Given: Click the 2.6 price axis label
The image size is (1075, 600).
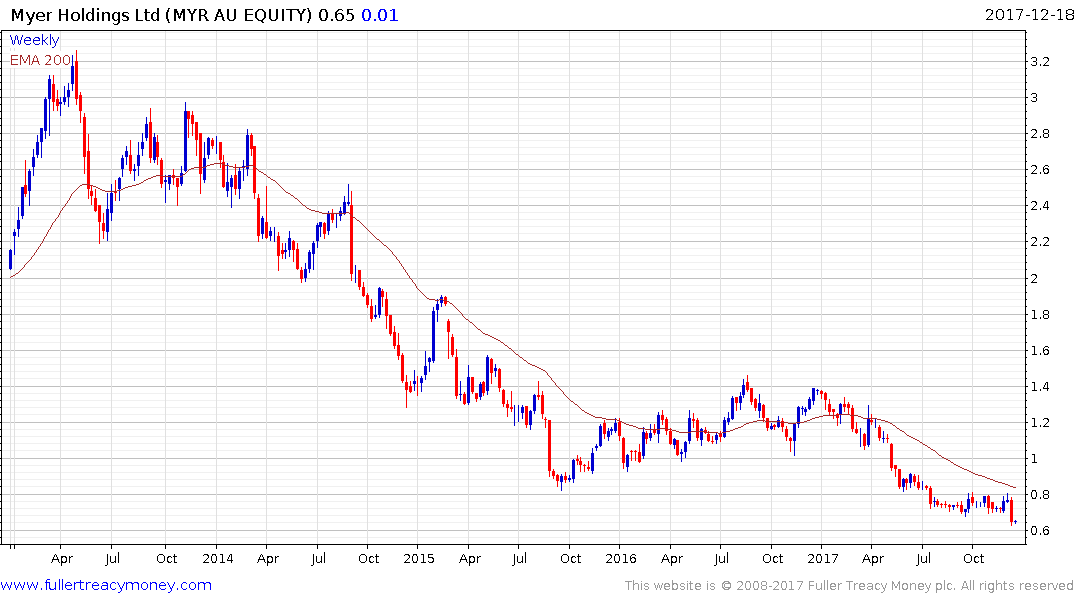Looking at the screenshot, I should [x=1039, y=170].
